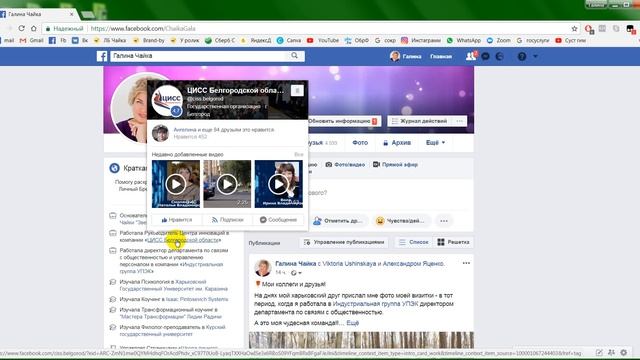Open notifications globe icon

click(499, 56)
